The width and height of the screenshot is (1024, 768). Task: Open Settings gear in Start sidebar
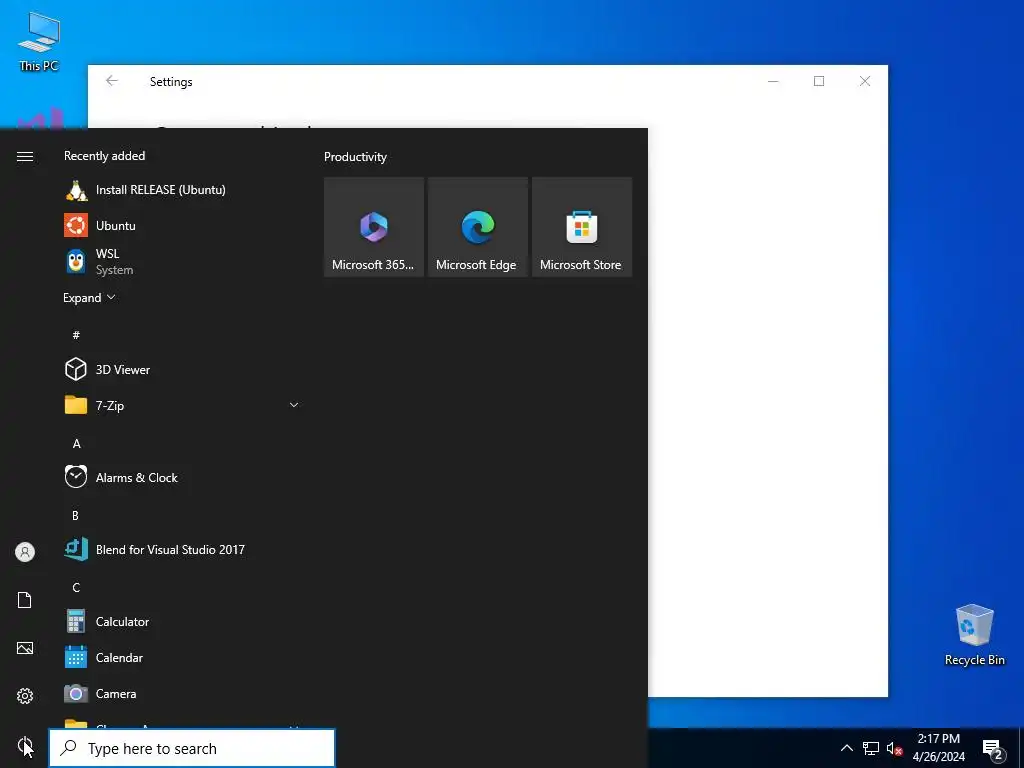25,696
